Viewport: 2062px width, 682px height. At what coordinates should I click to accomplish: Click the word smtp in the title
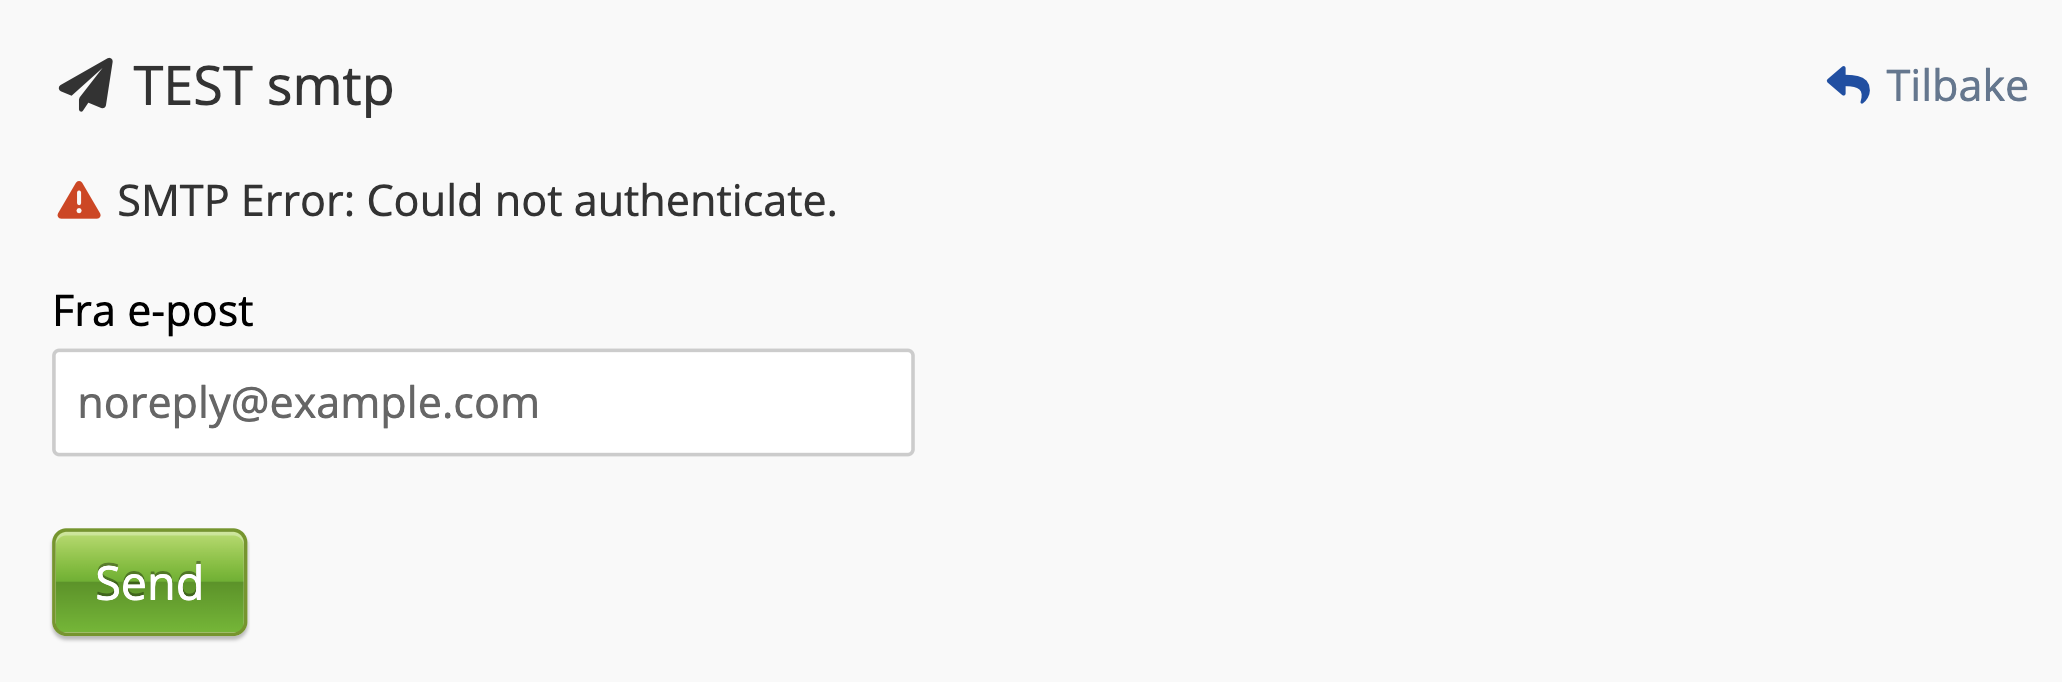[x=330, y=89]
